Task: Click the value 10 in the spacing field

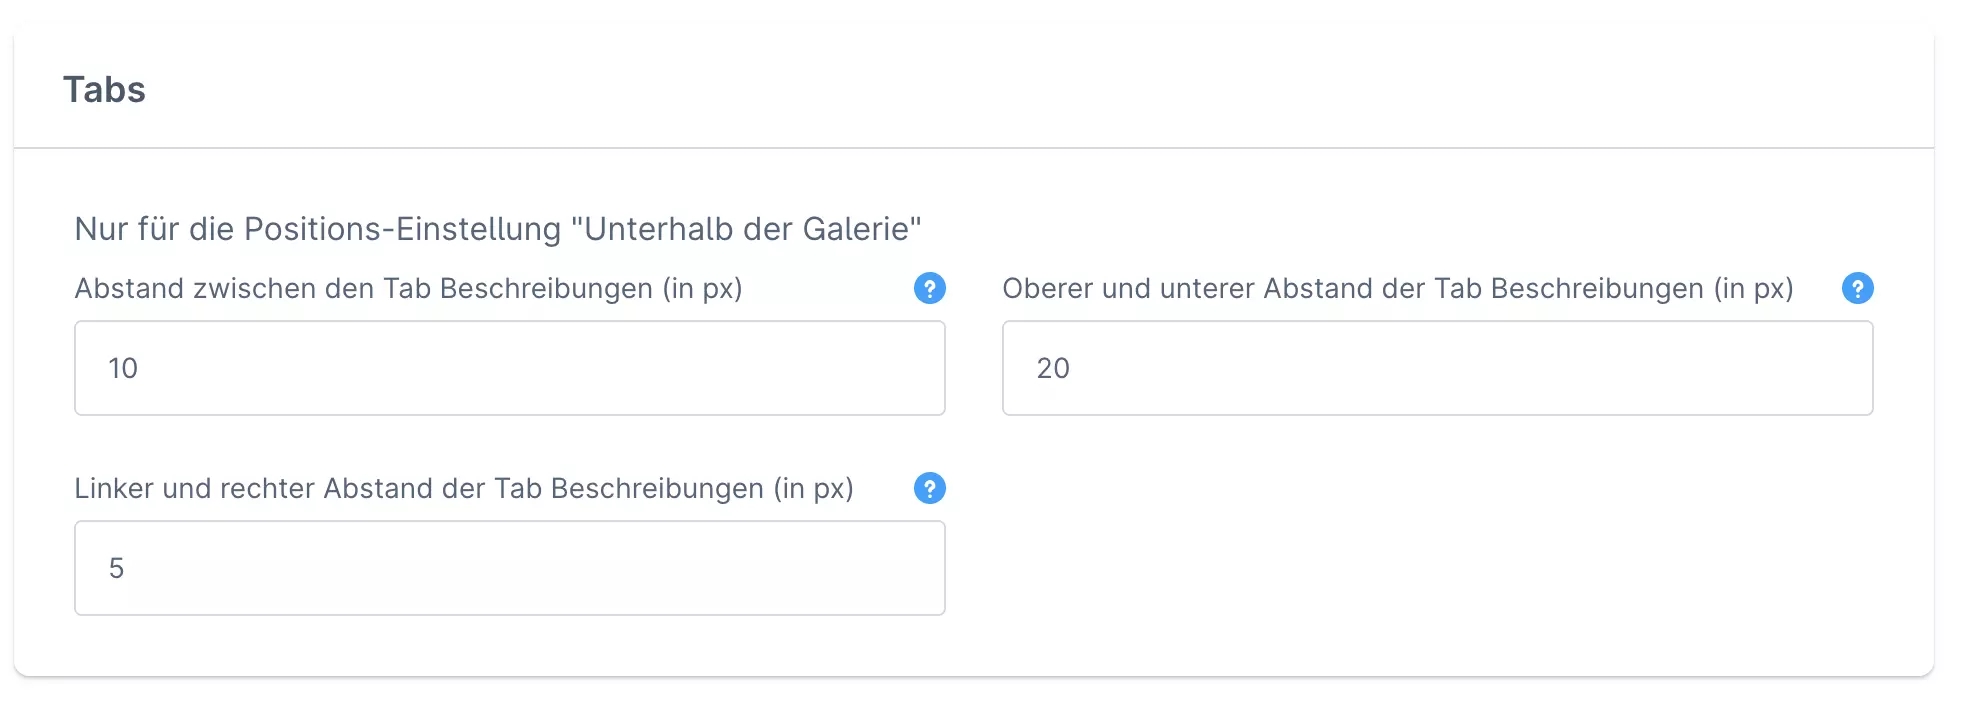Action: [x=123, y=369]
